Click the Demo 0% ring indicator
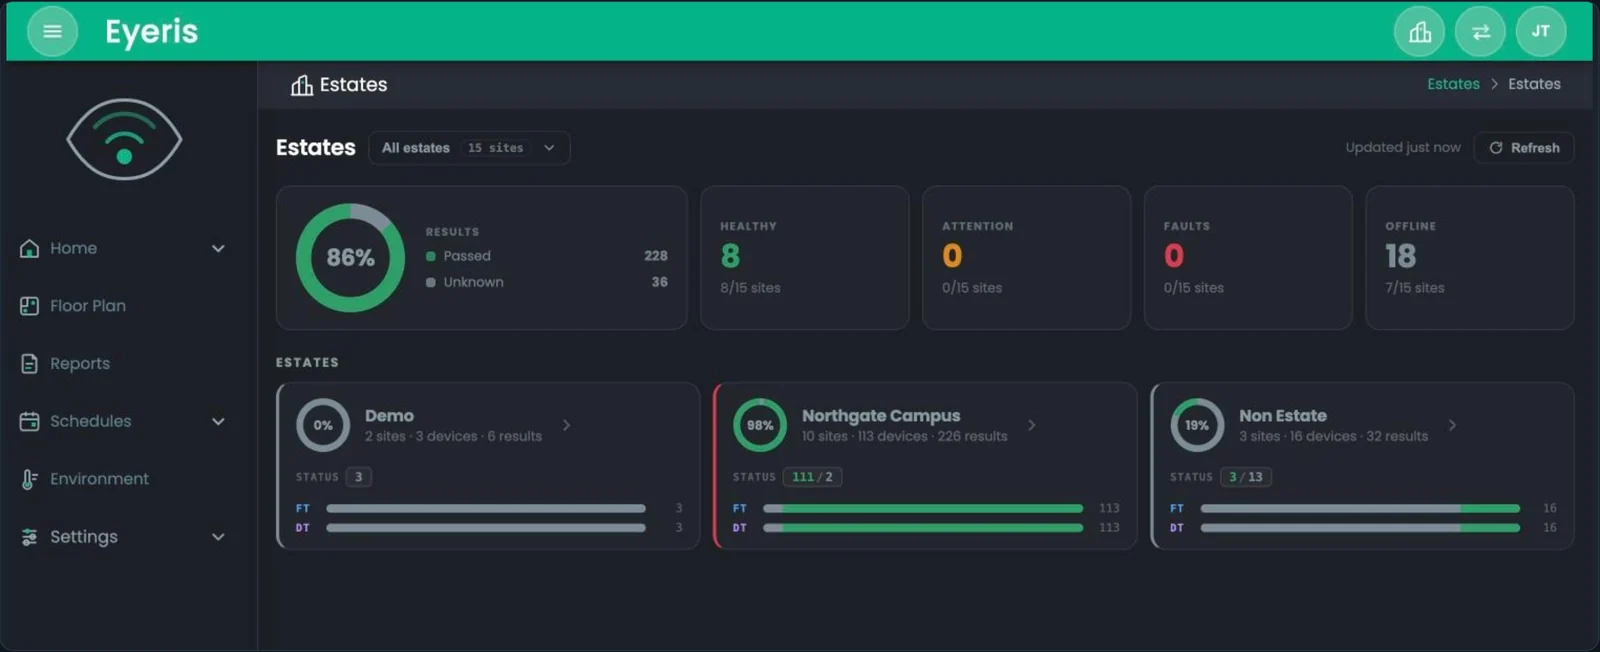 323,425
